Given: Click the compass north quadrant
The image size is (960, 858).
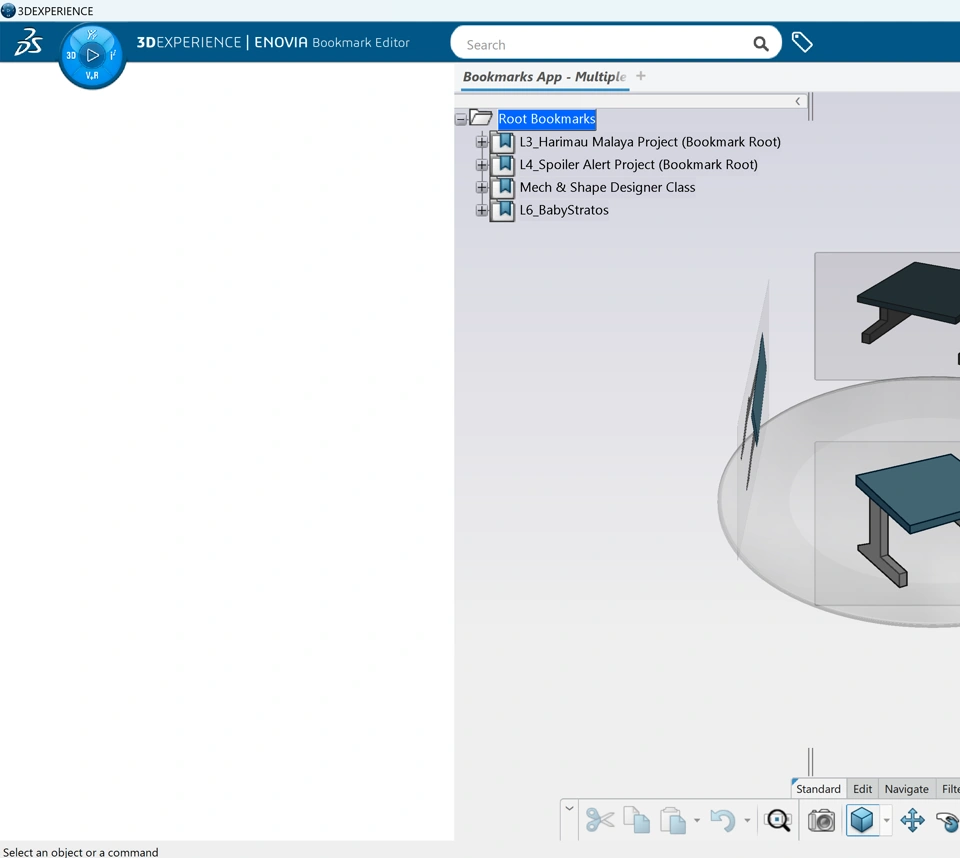Looking at the screenshot, I should (x=92, y=35).
